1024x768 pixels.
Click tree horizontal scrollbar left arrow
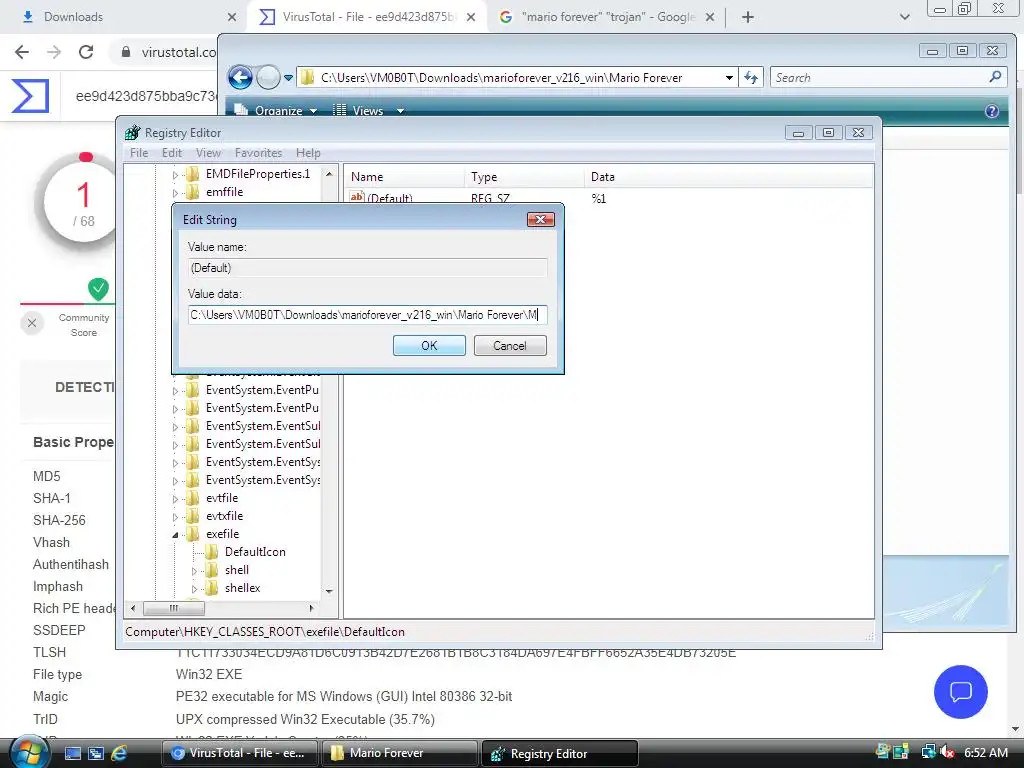(x=133, y=608)
